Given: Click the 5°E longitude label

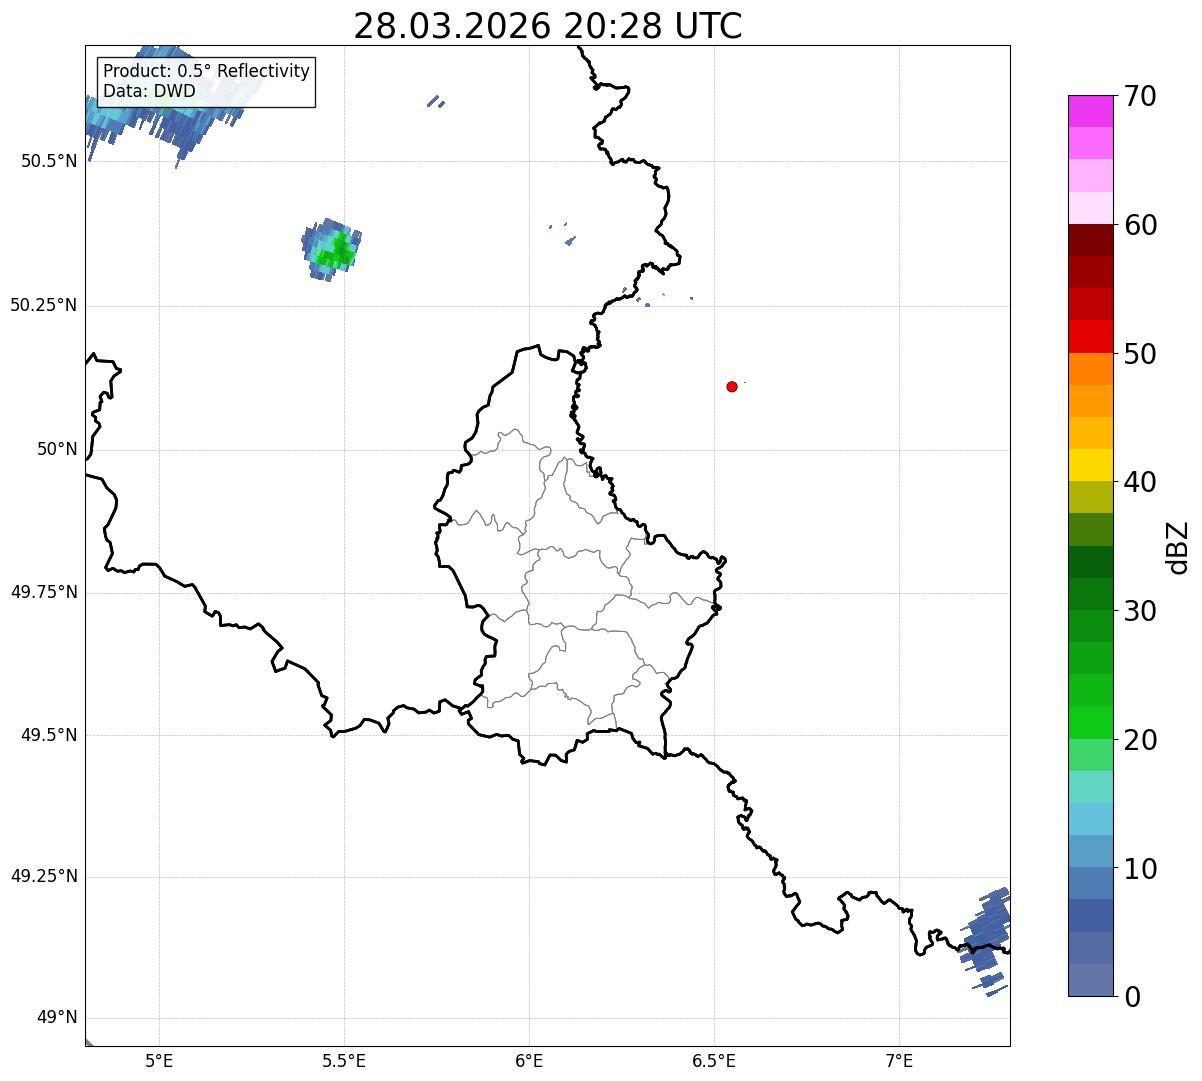Looking at the screenshot, I should point(159,1060).
